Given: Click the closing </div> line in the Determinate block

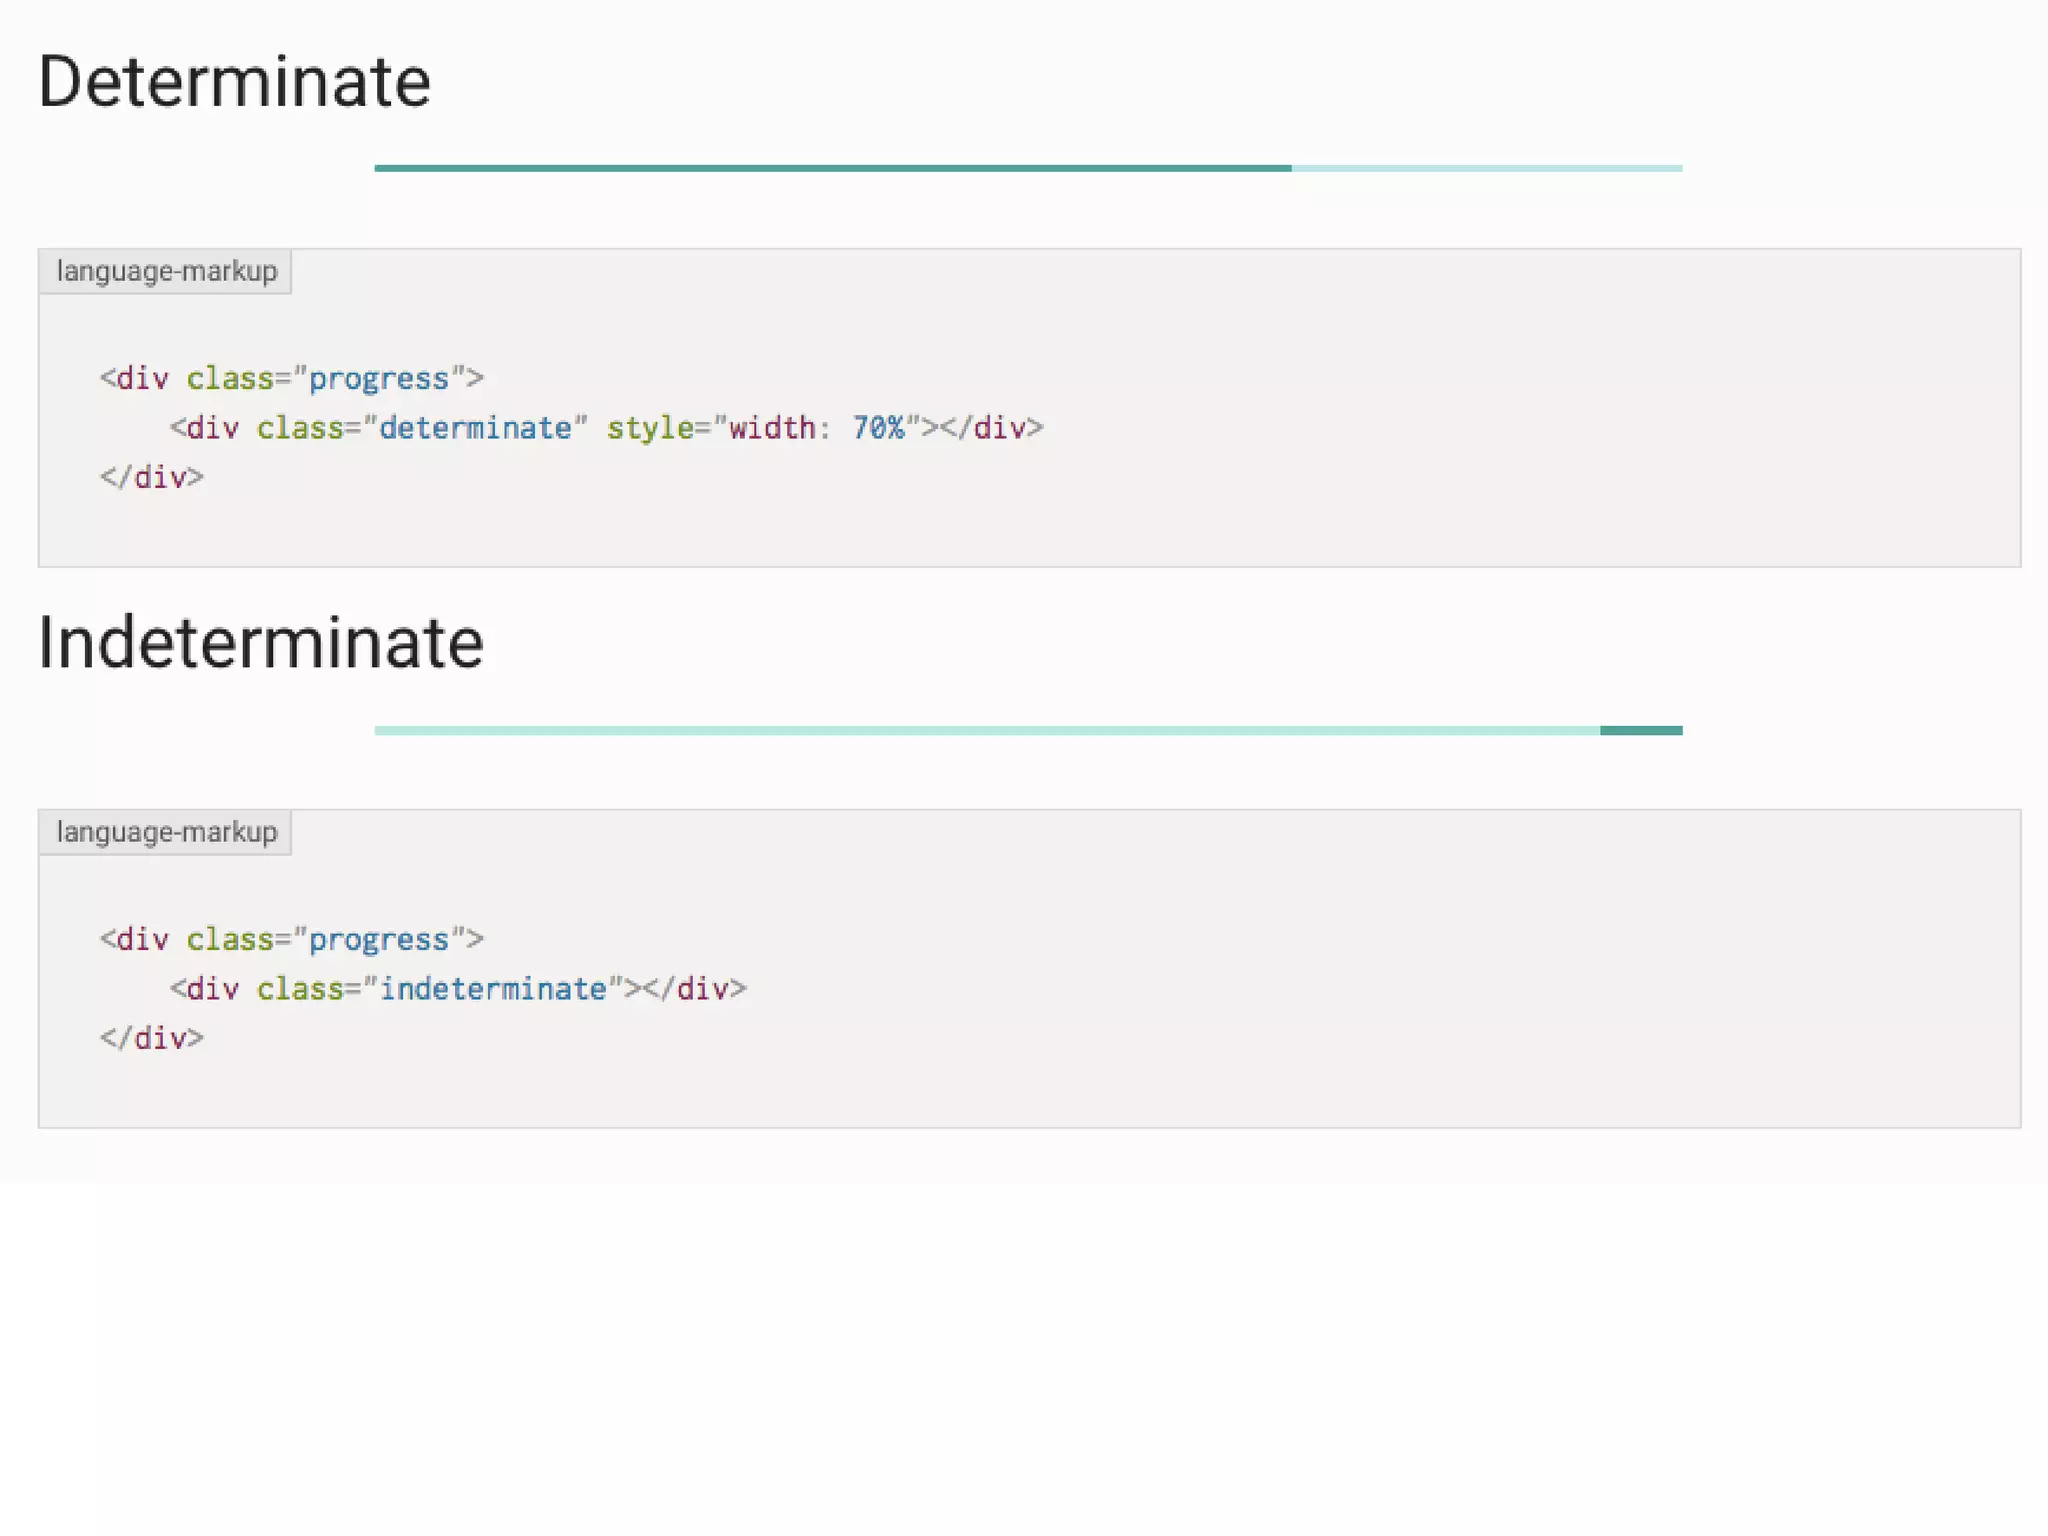Looking at the screenshot, I should pyautogui.click(x=152, y=478).
